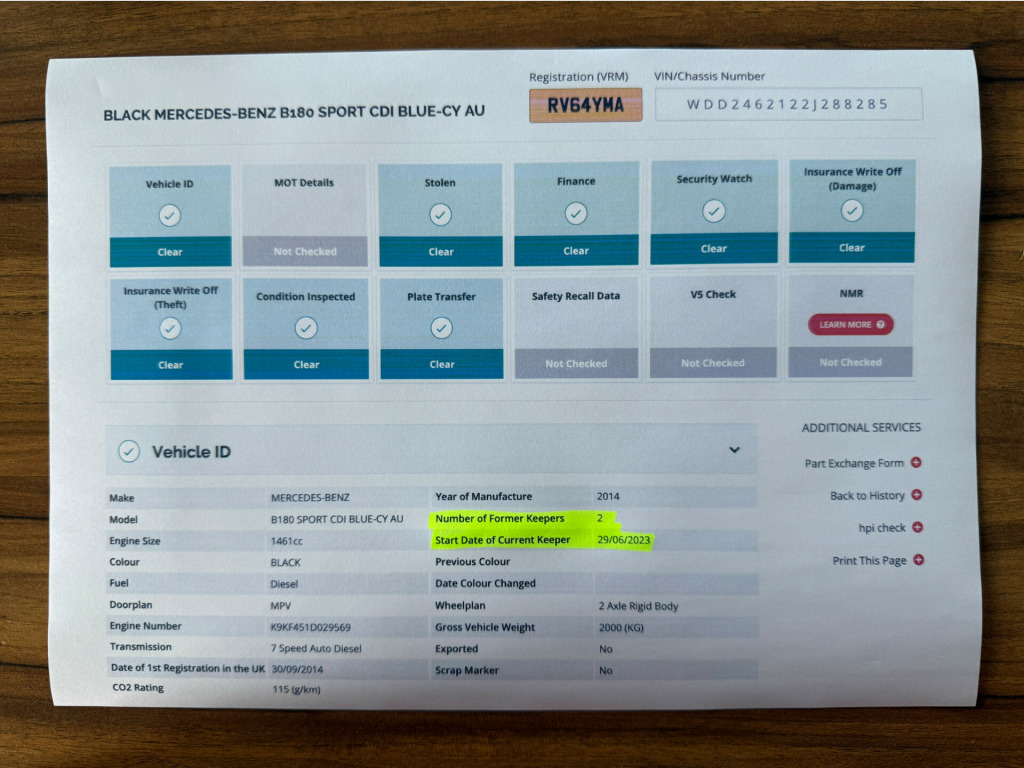Go Back to History link
The height and width of the screenshot is (768, 1024).
[867, 496]
